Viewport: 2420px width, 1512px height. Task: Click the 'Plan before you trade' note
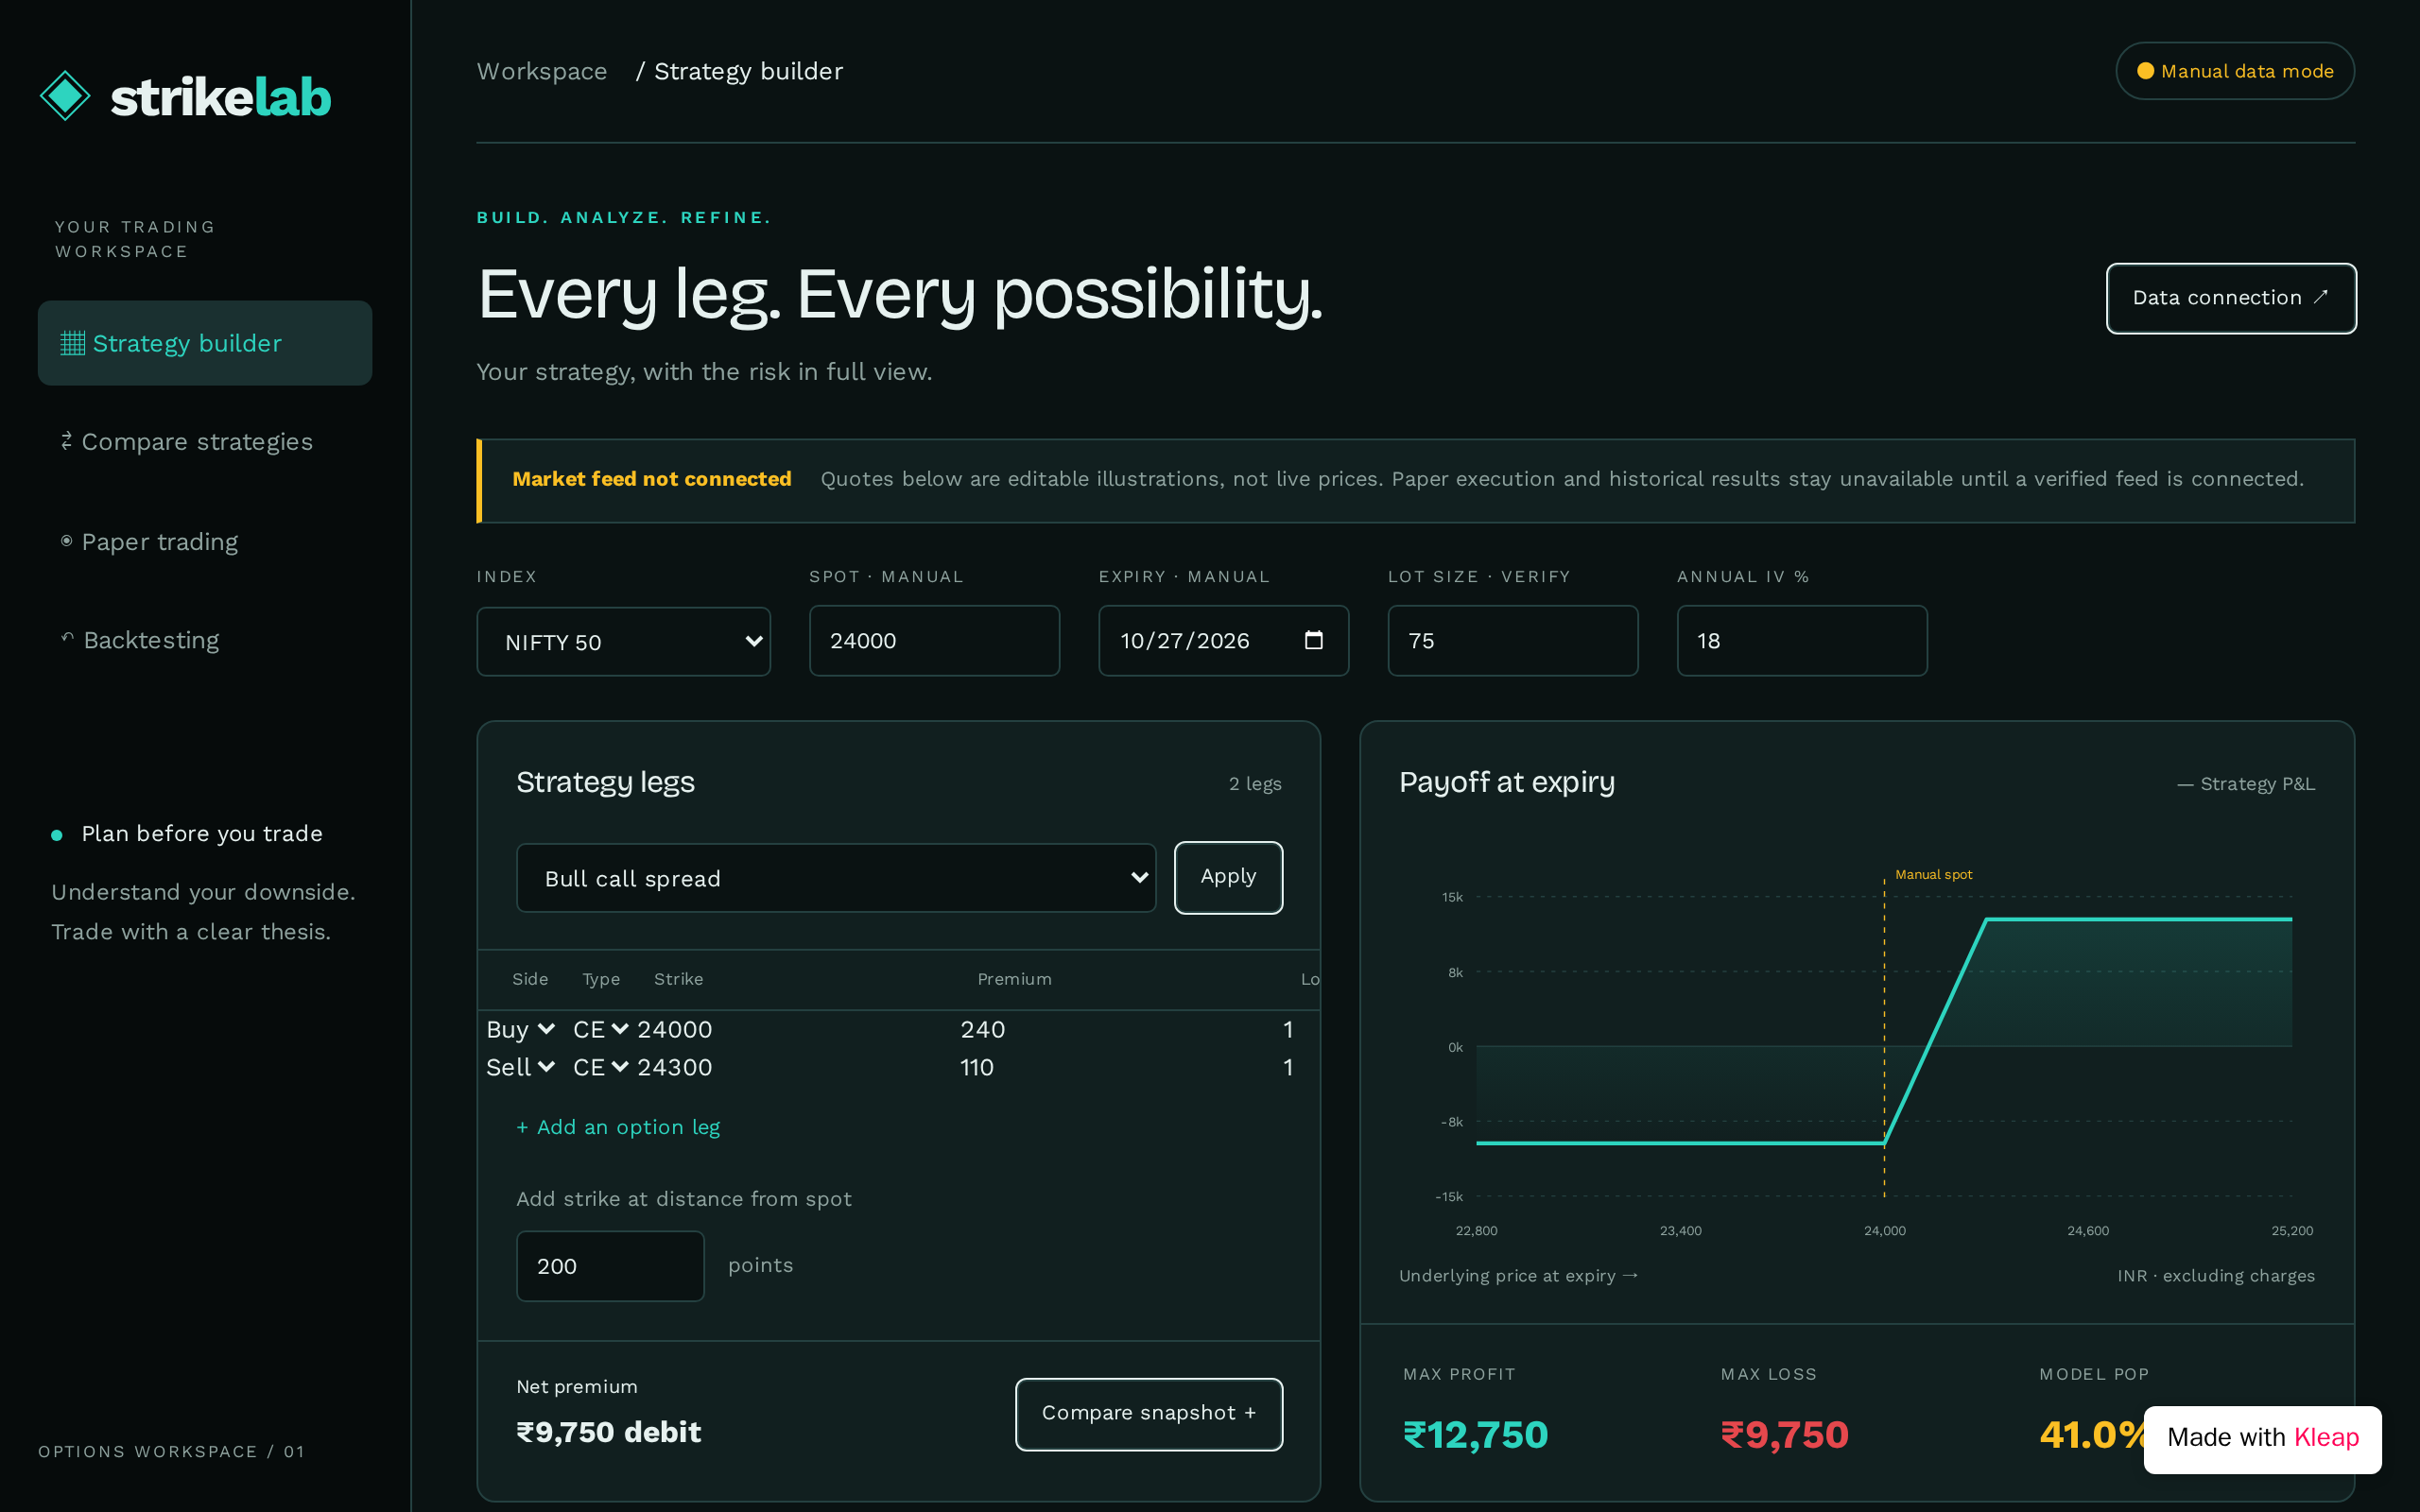point(202,834)
